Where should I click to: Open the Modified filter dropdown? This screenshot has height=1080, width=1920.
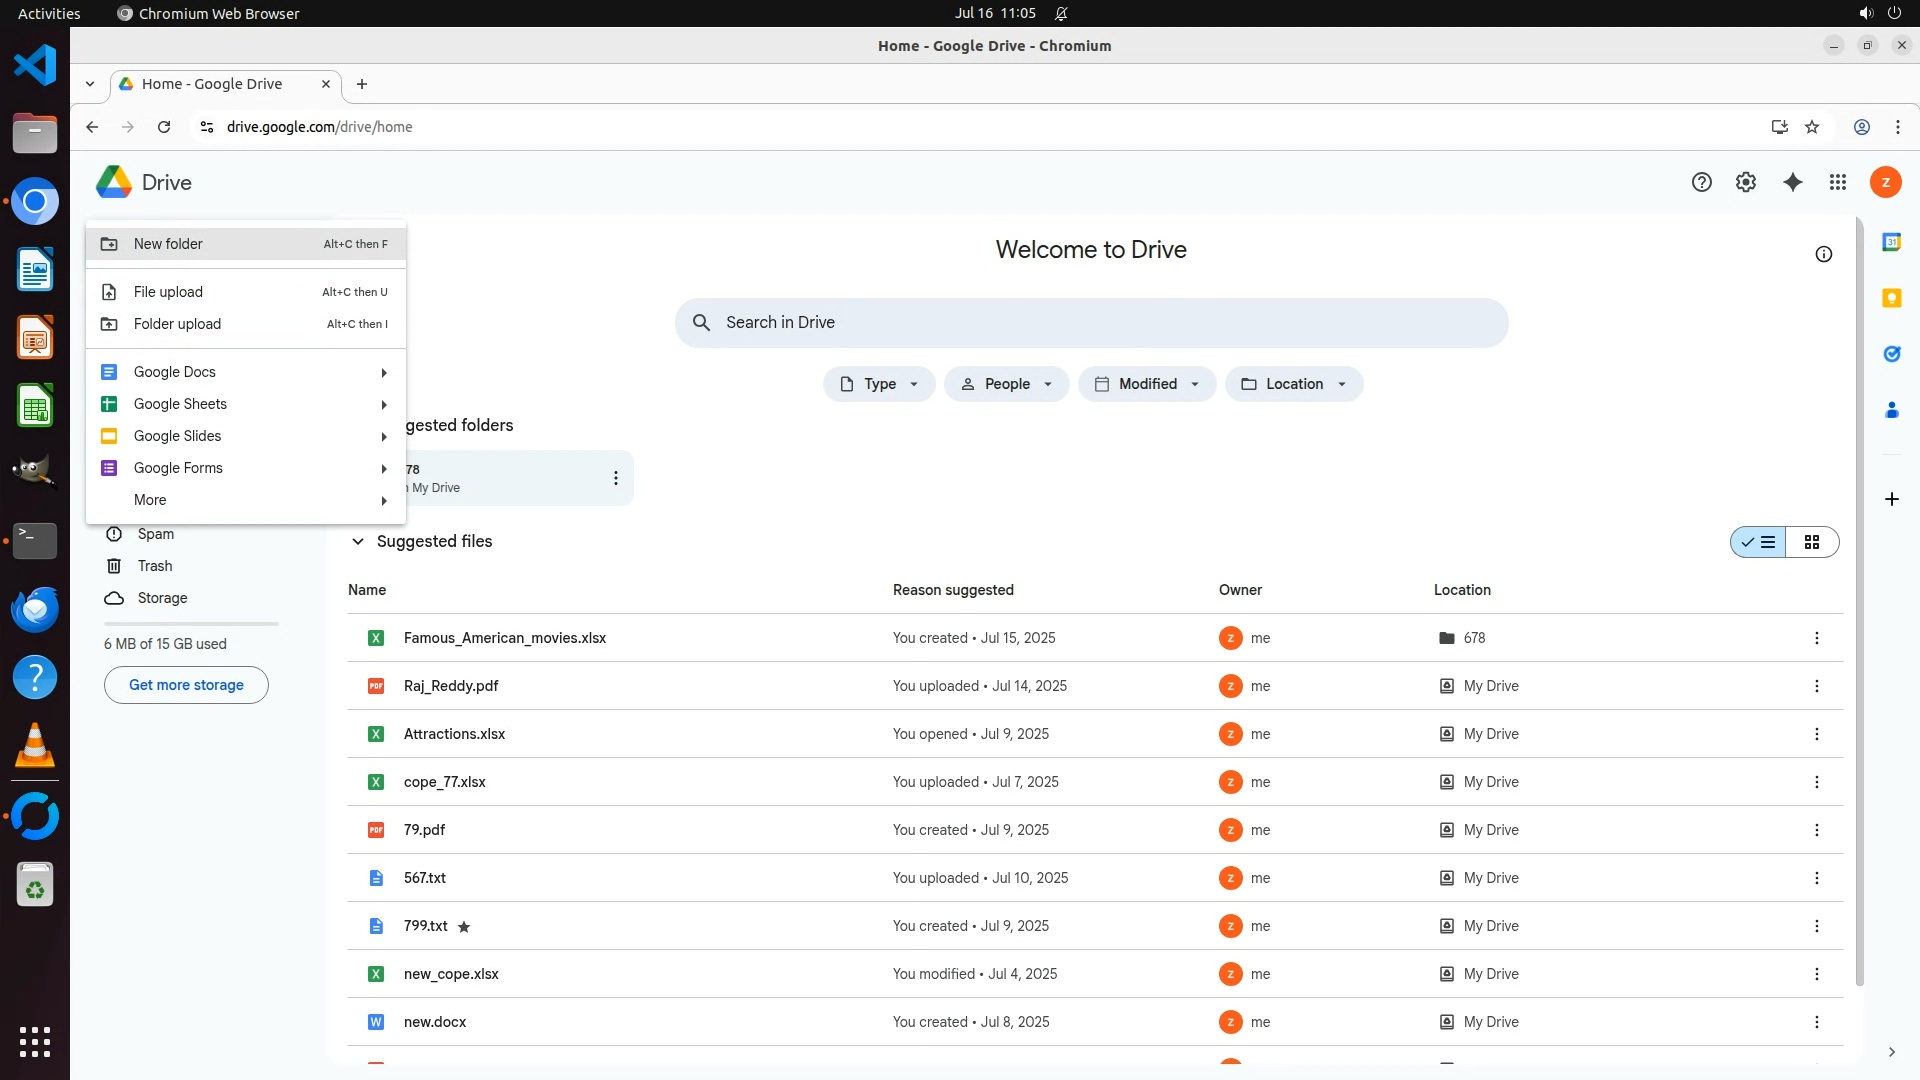pyautogui.click(x=1146, y=384)
